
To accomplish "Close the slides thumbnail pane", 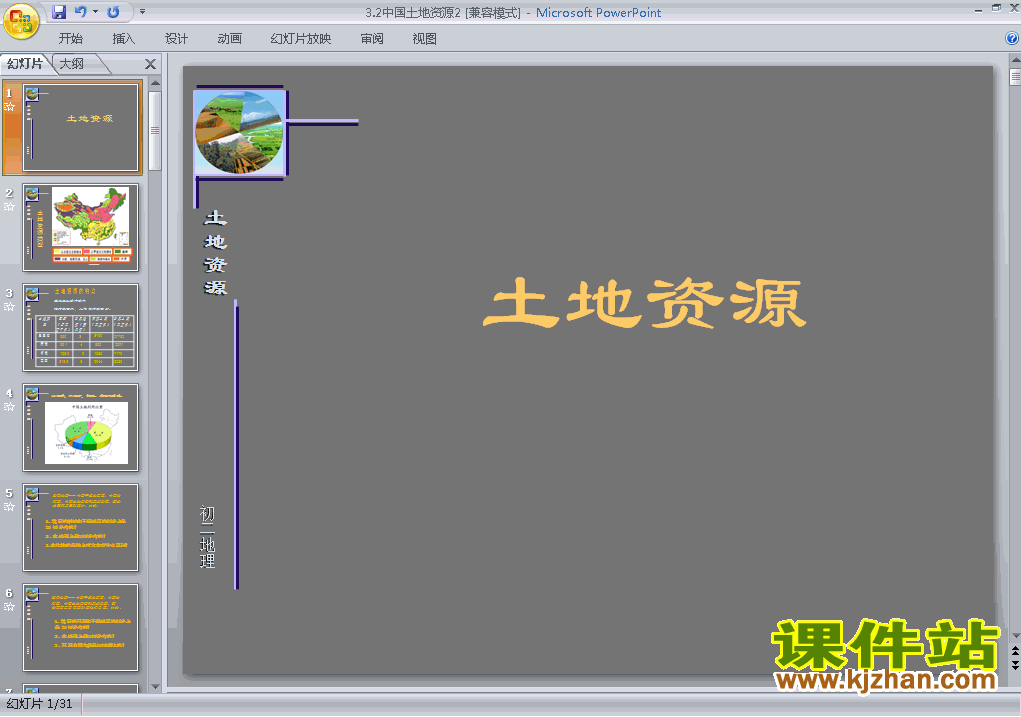I will click(x=150, y=64).
